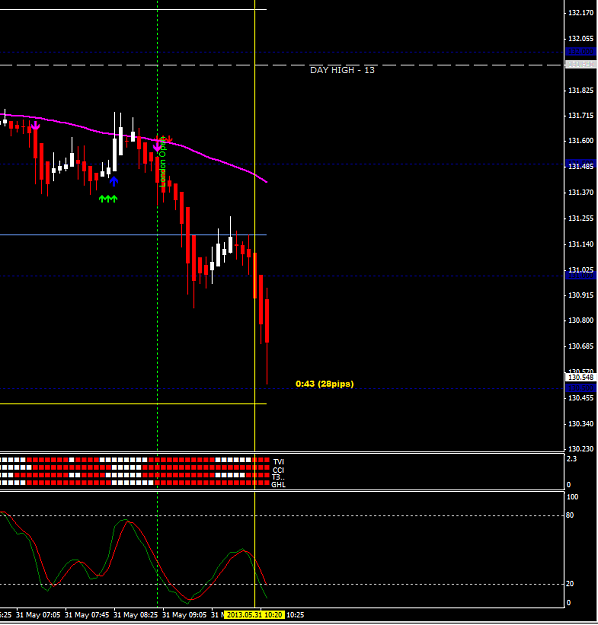The width and height of the screenshot is (598, 625).
Task: Click the 31 May 07:45 time label
Action: (x=87, y=615)
